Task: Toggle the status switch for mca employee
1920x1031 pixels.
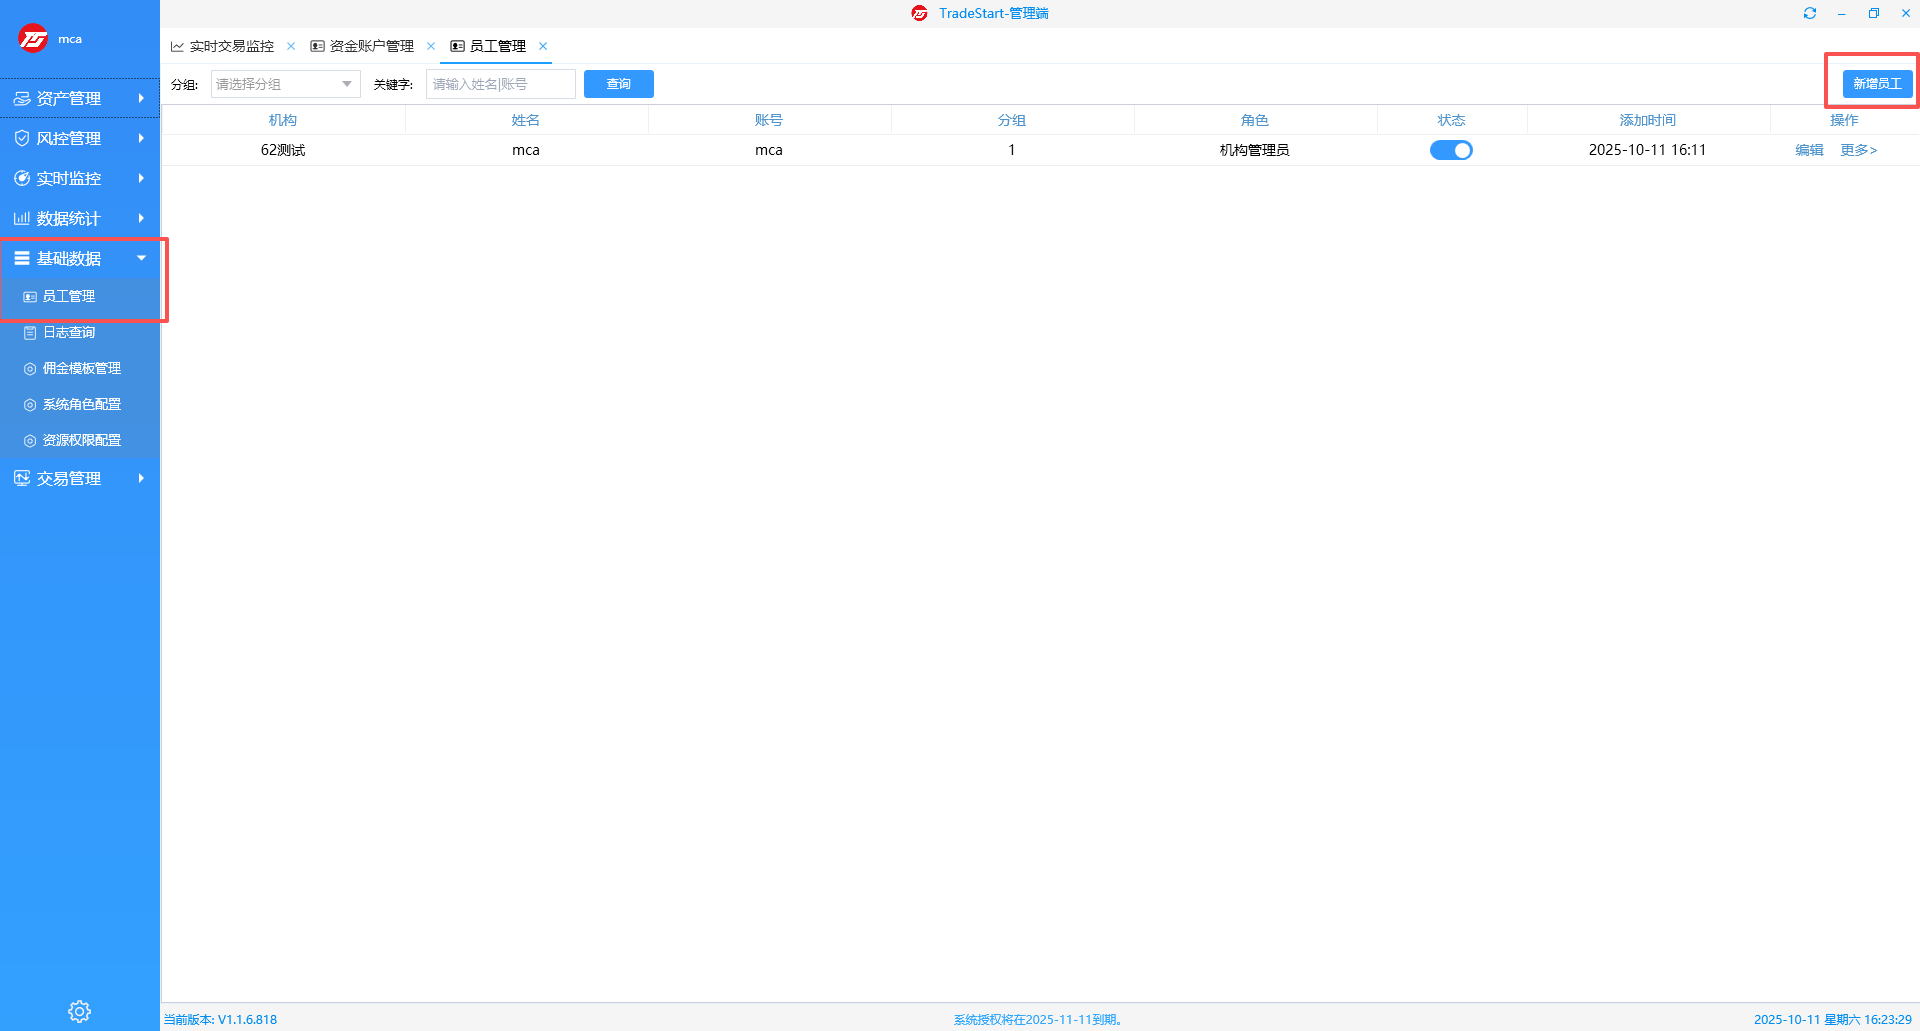Action: click(1451, 150)
